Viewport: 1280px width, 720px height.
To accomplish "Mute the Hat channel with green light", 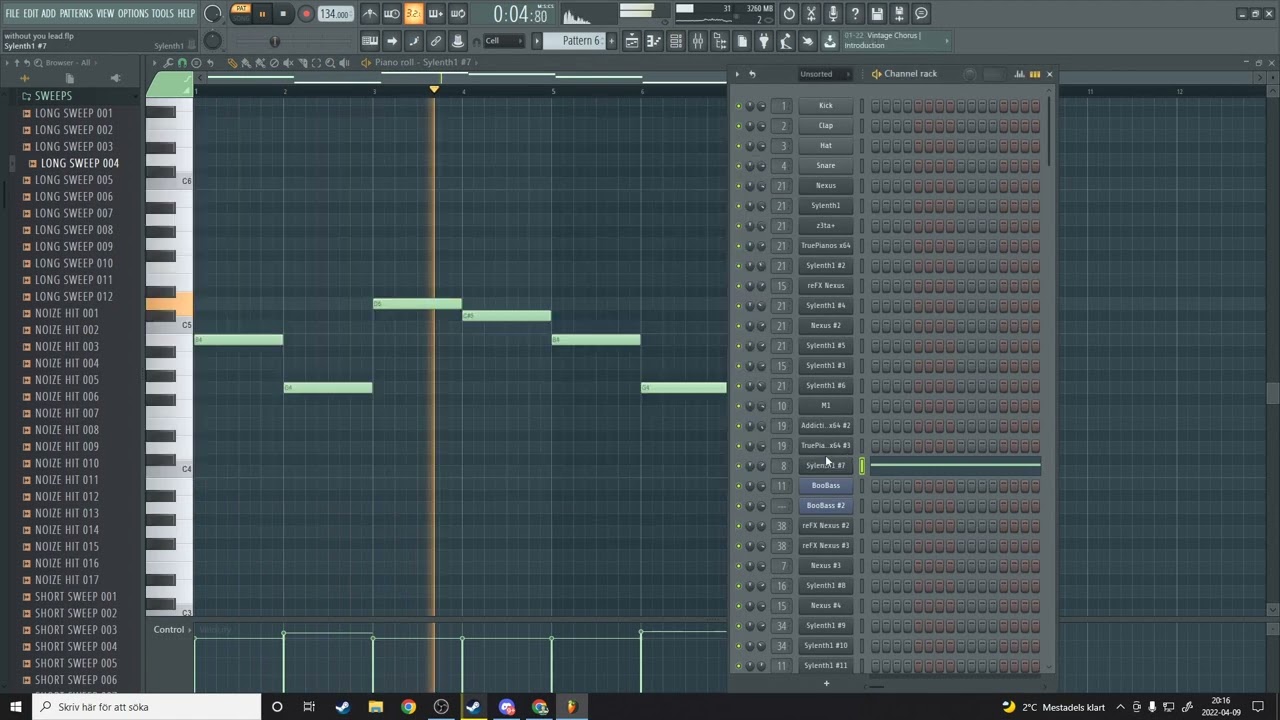I will (x=739, y=146).
